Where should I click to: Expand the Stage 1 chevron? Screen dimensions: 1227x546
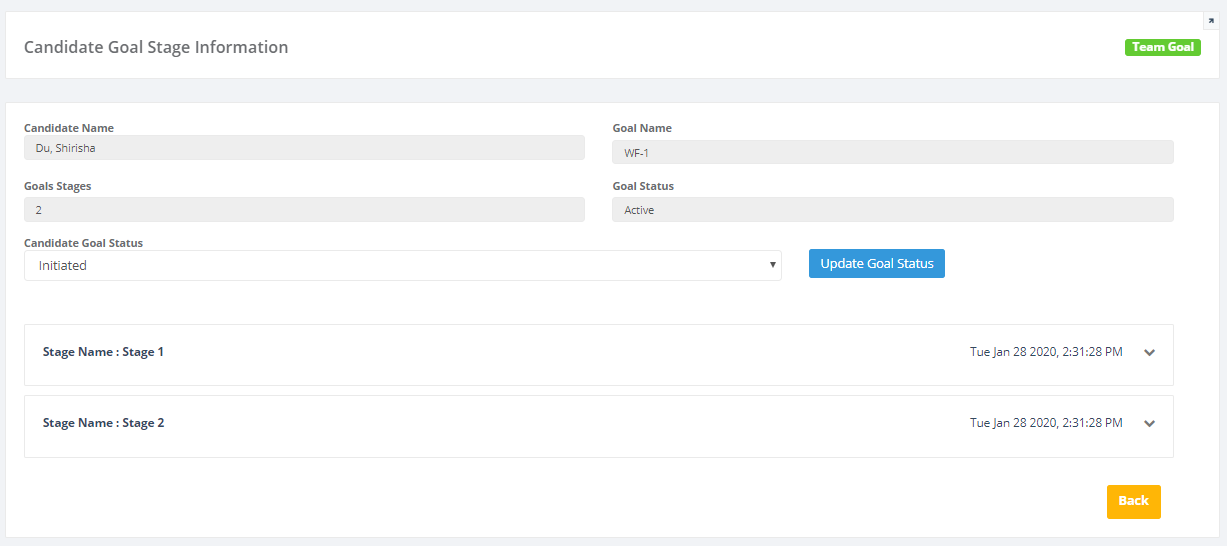tap(1149, 353)
